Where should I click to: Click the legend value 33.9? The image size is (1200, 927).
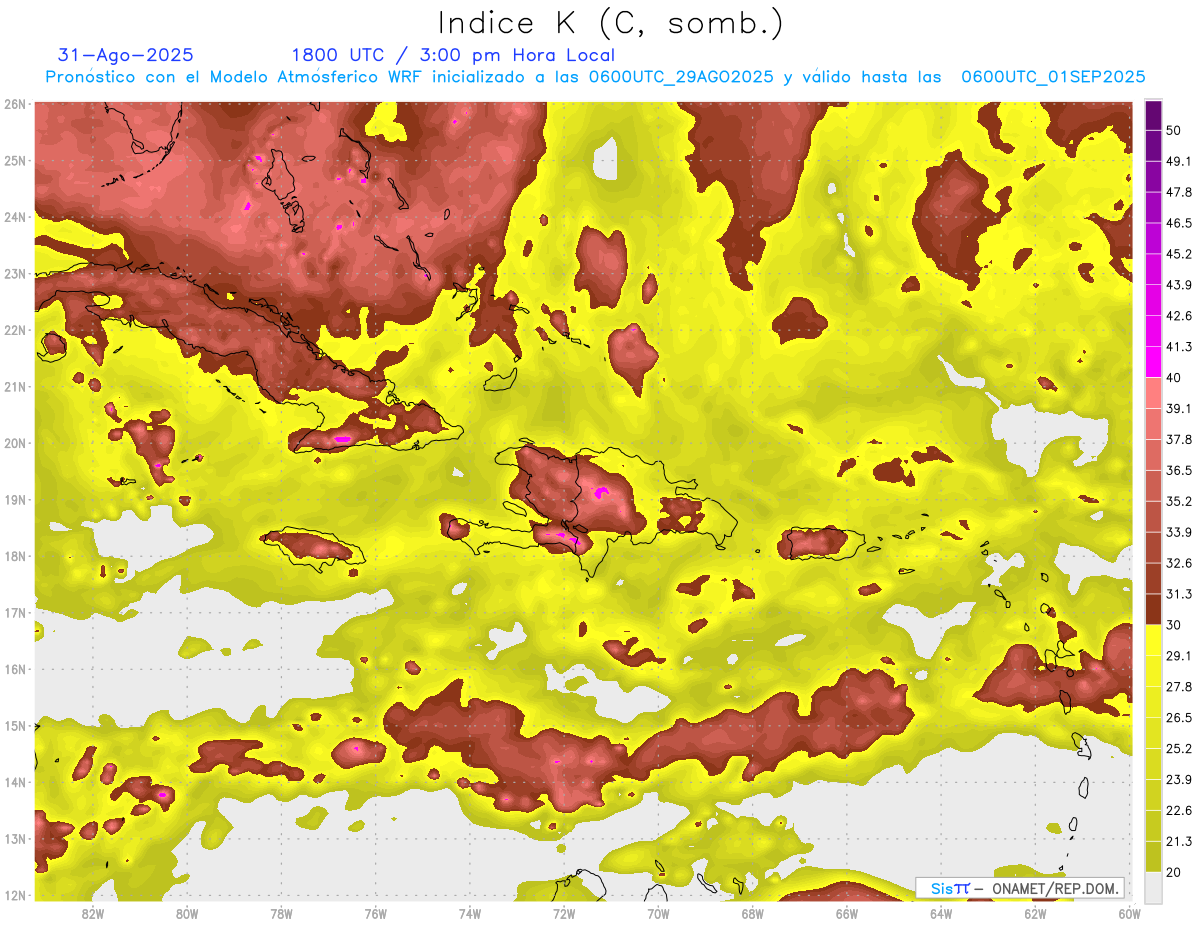coord(1178,532)
